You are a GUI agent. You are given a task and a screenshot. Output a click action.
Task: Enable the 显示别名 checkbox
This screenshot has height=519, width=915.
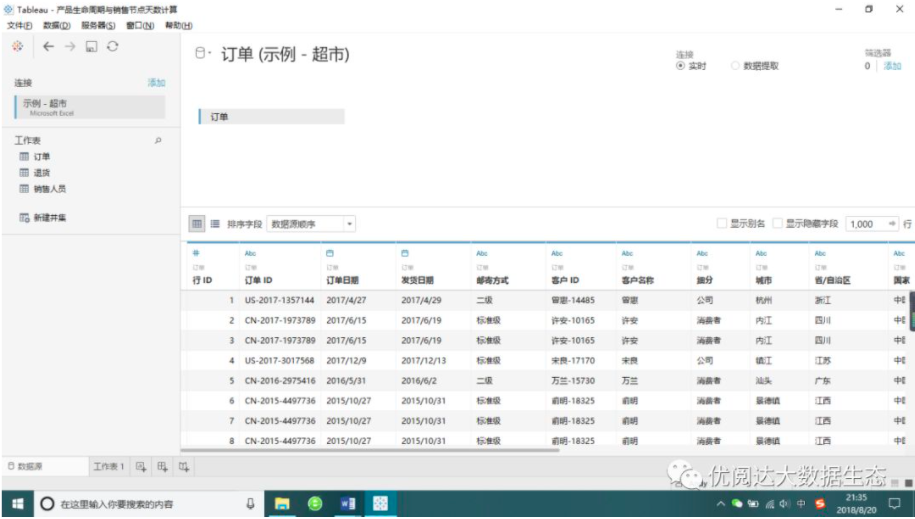pos(721,224)
